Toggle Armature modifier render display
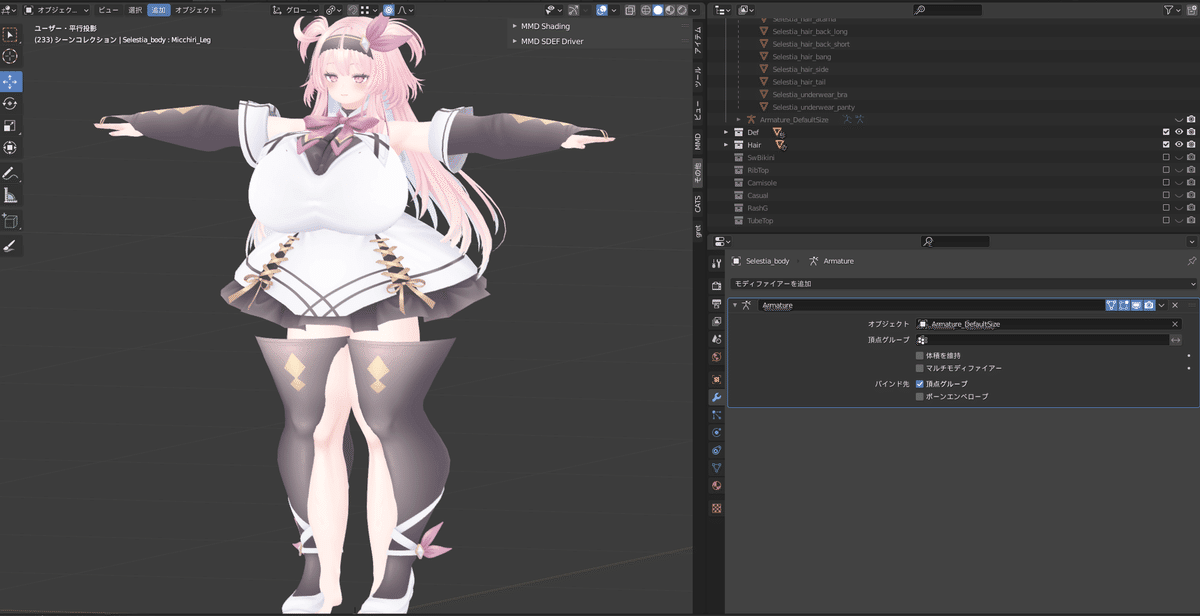This screenshot has width=1200, height=616. [1149, 305]
